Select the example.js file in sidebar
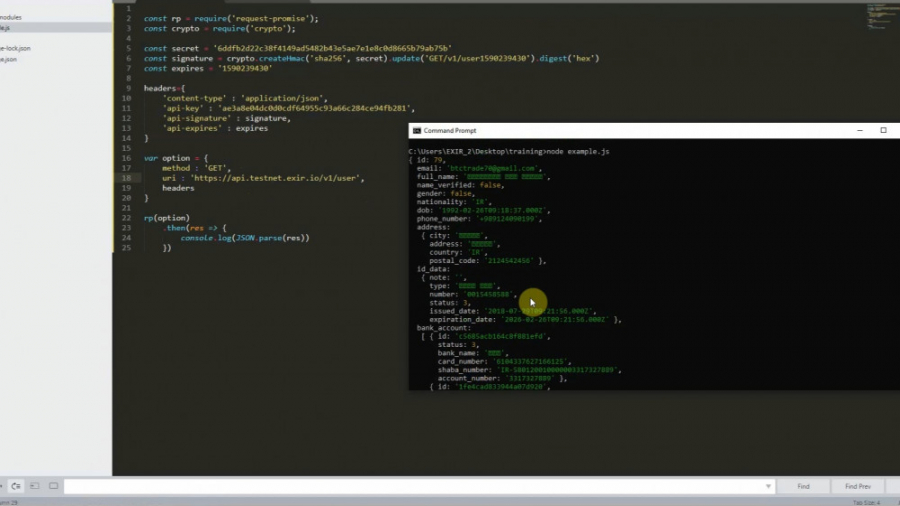The width and height of the screenshot is (900, 506). click(x=5, y=28)
